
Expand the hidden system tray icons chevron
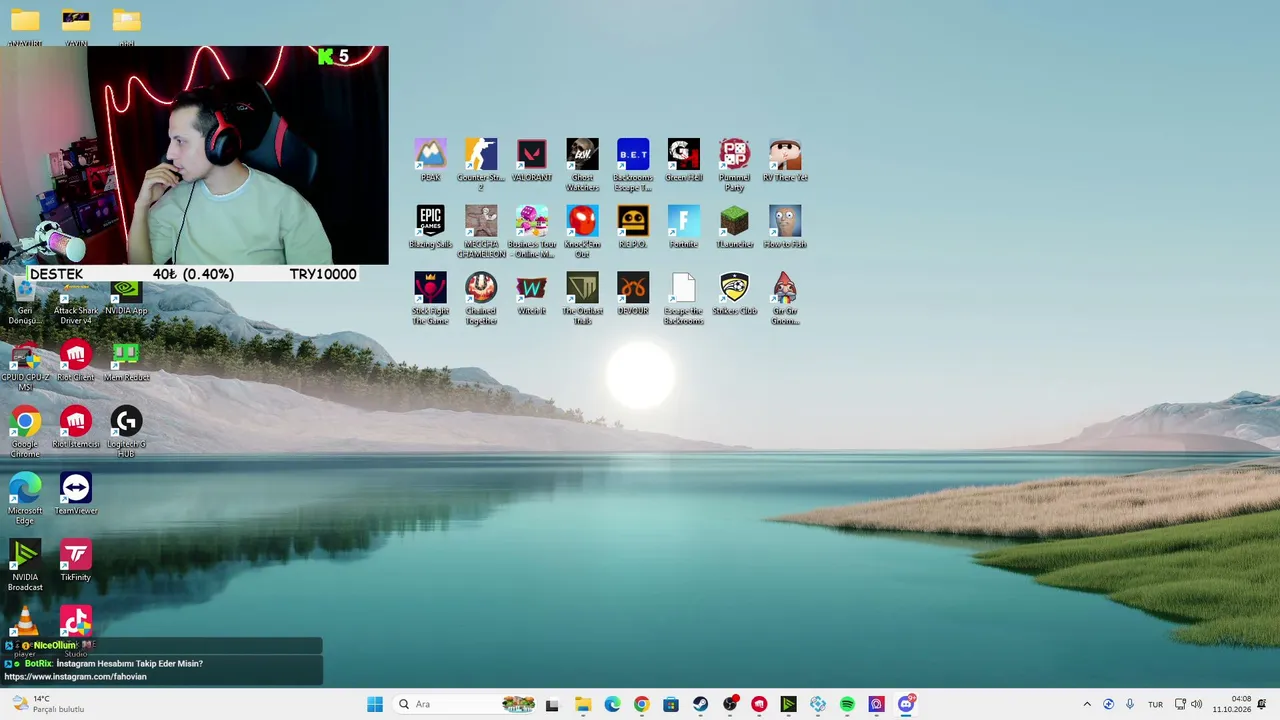[x=1087, y=704]
